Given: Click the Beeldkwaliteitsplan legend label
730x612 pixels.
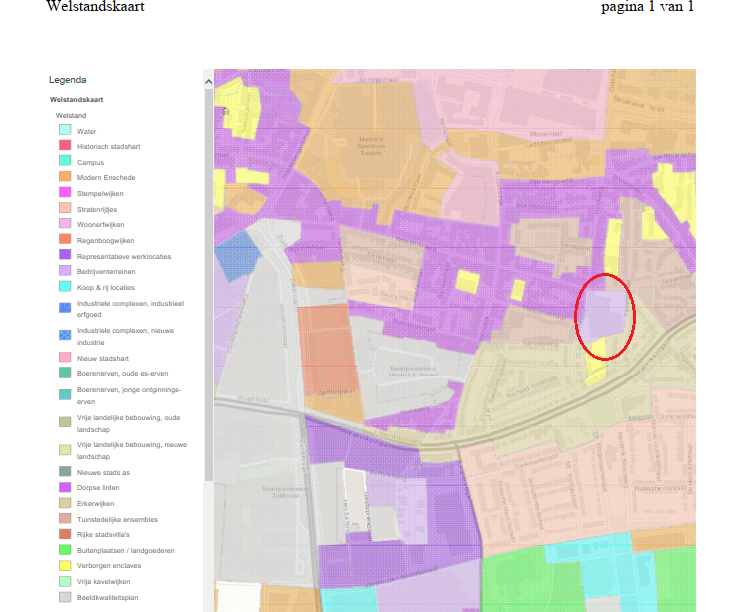Looking at the screenshot, I should [x=108, y=597].
